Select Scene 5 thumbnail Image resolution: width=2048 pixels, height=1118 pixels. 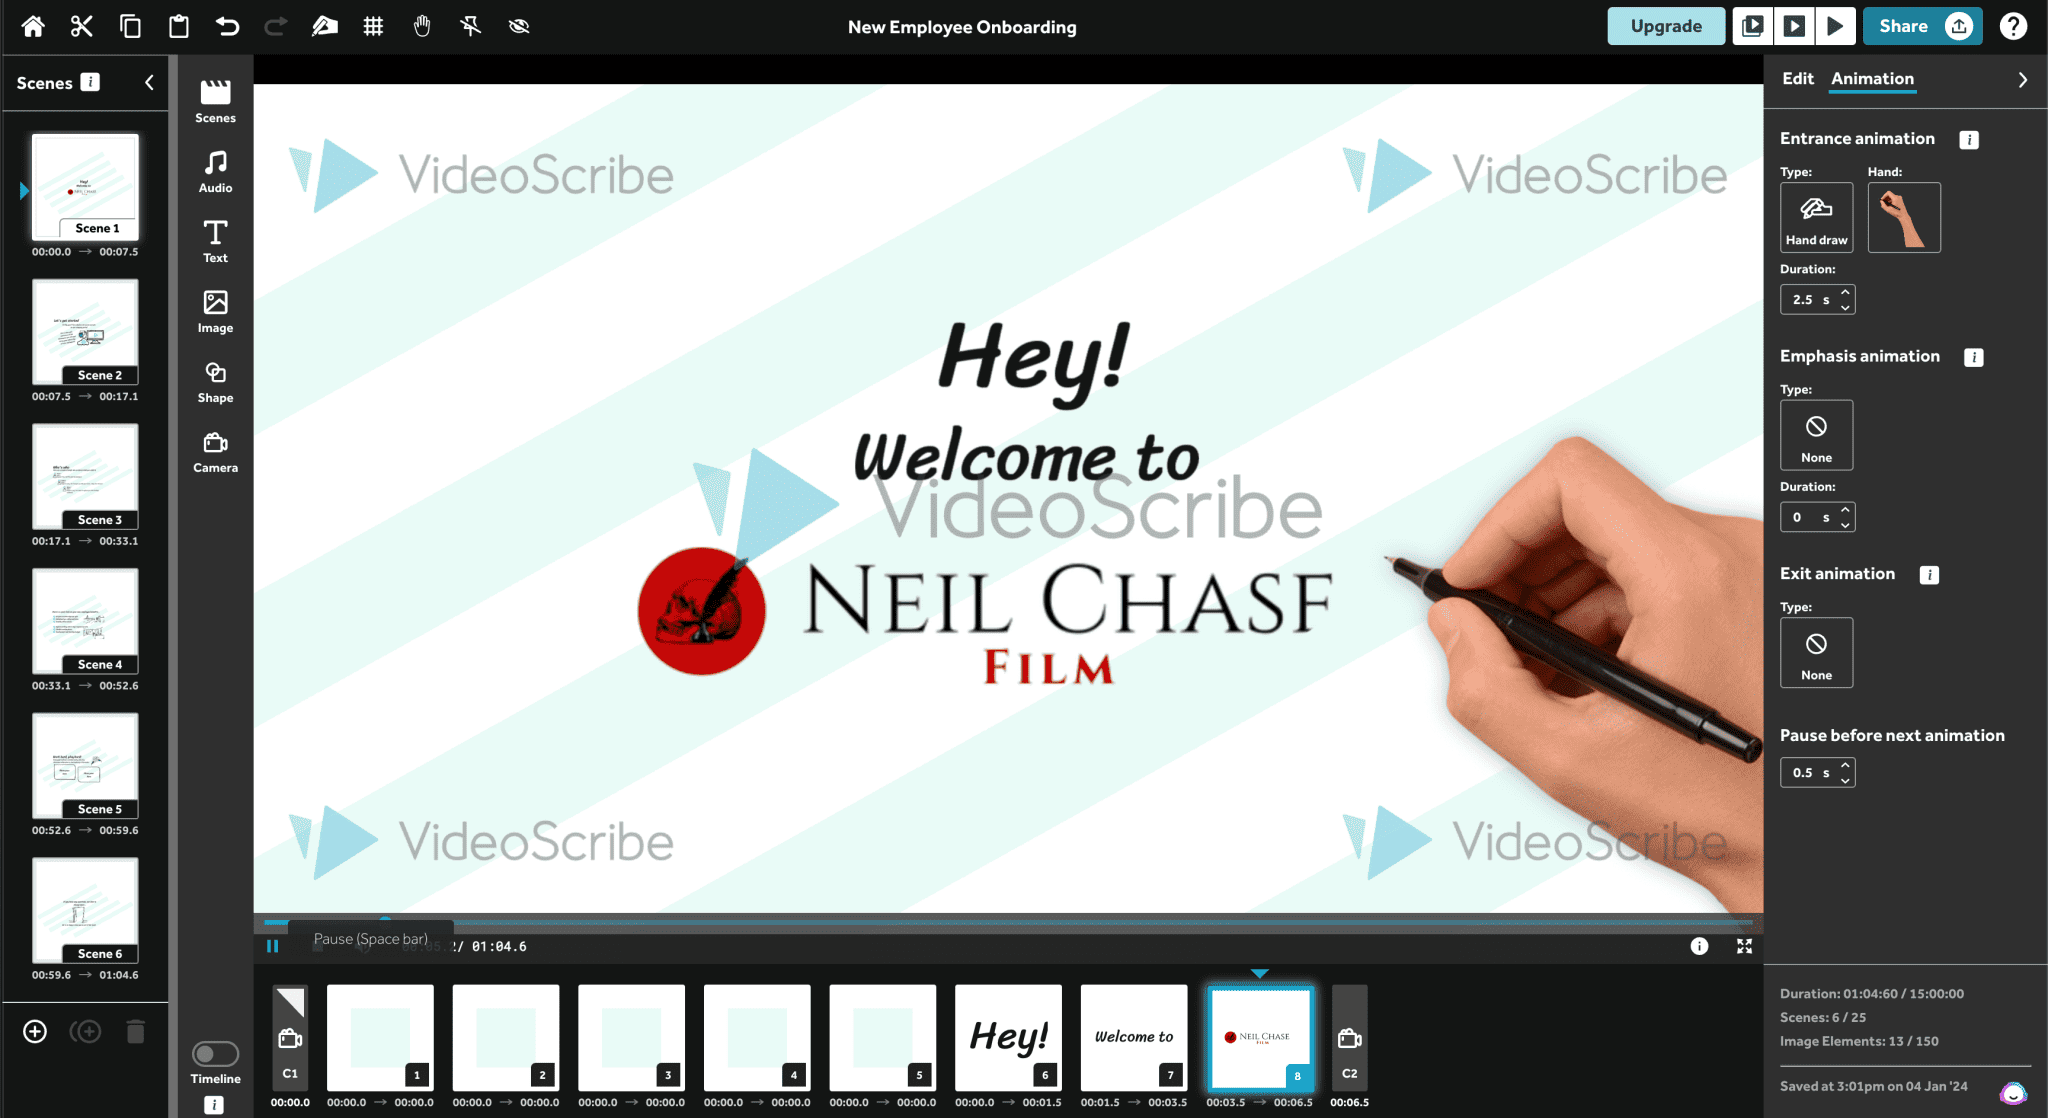click(x=85, y=766)
